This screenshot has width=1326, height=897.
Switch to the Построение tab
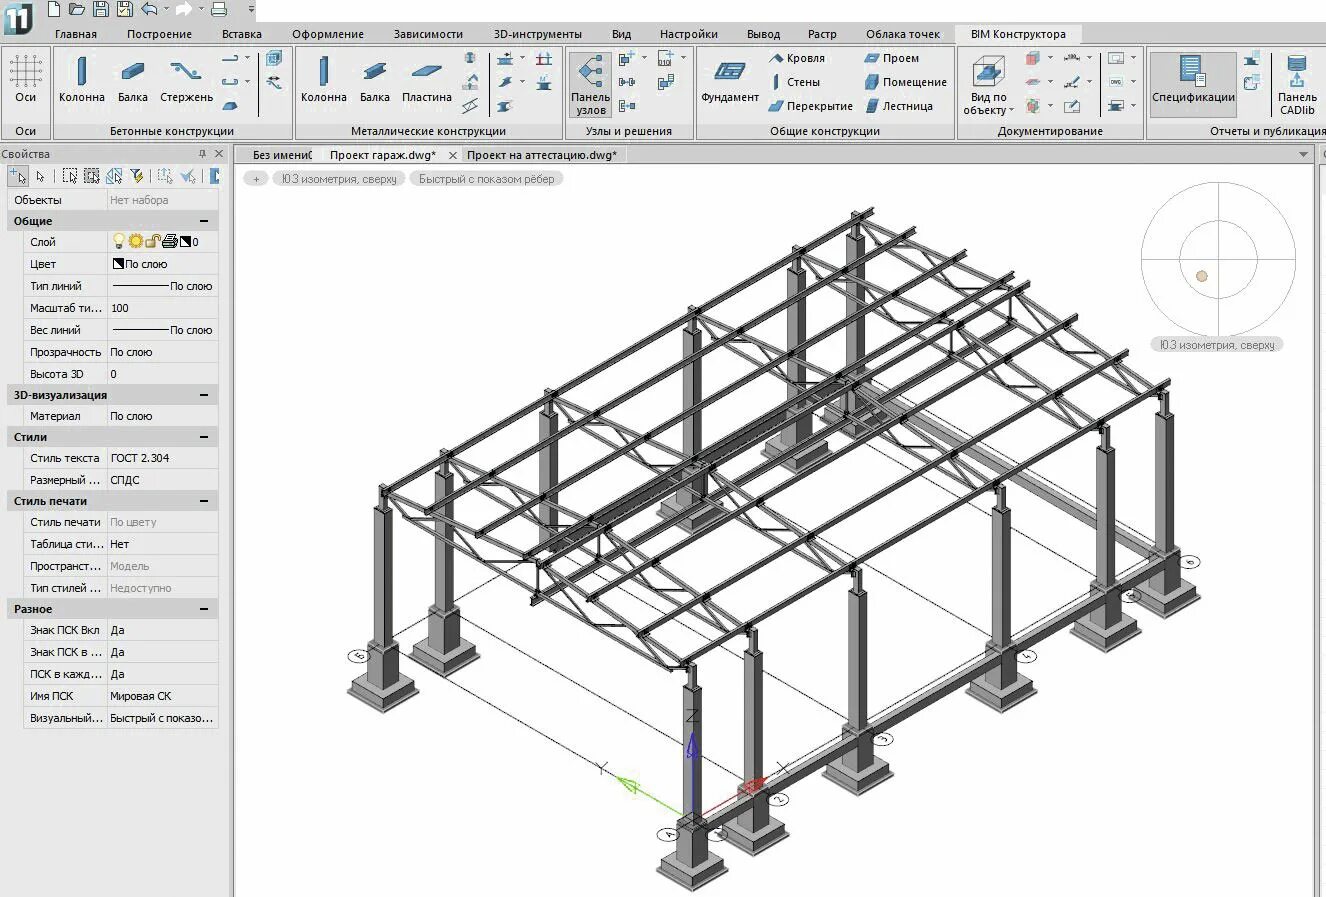[x=159, y=34]
